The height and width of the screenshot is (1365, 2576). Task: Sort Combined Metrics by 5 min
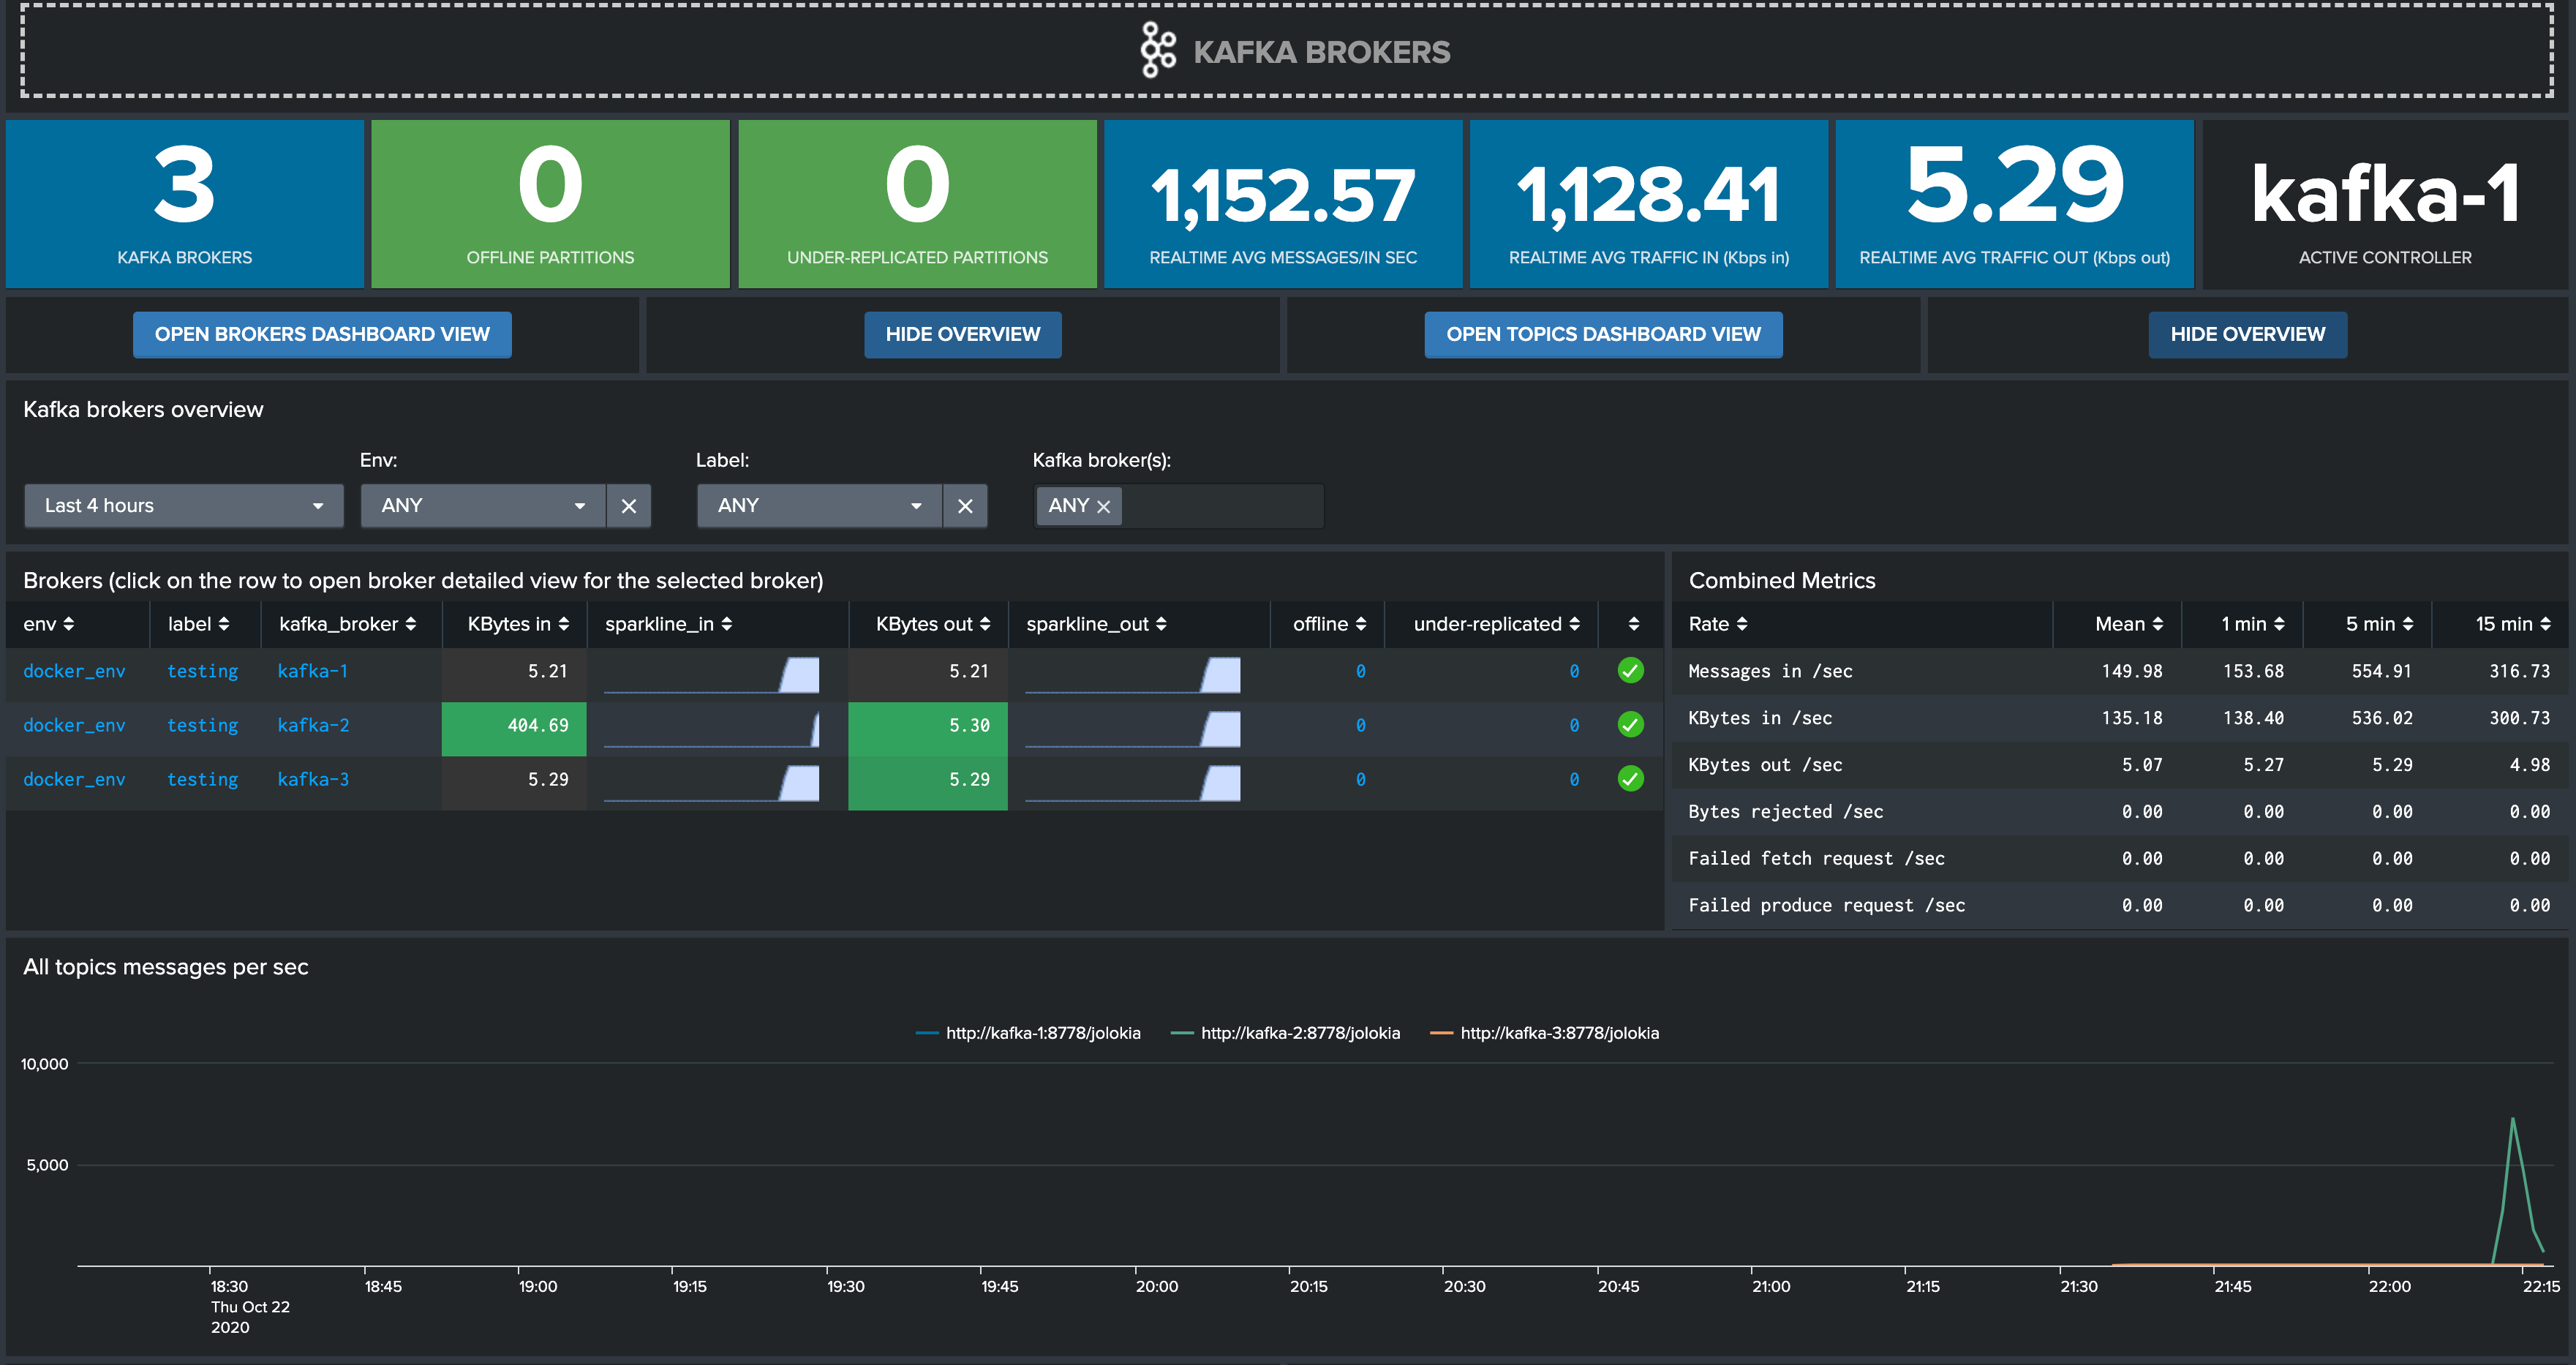(x=2379, y=624)
